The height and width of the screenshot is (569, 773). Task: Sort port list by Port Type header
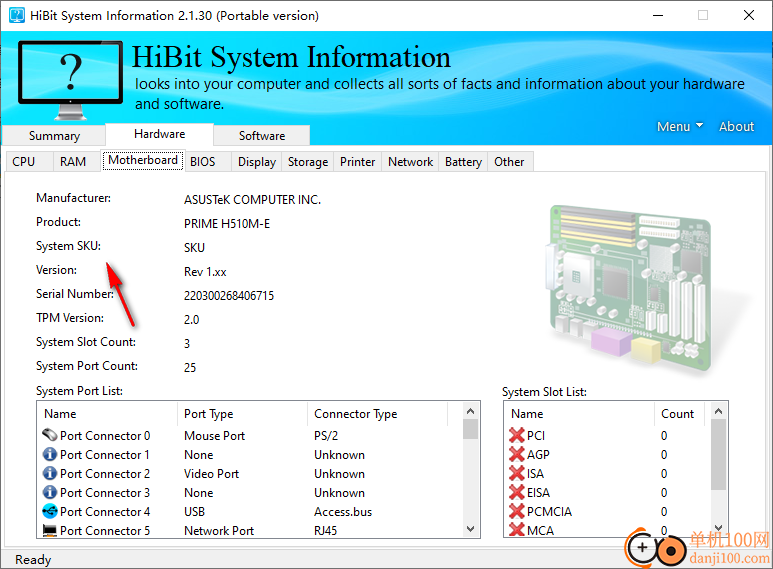[x=242, y=414]
